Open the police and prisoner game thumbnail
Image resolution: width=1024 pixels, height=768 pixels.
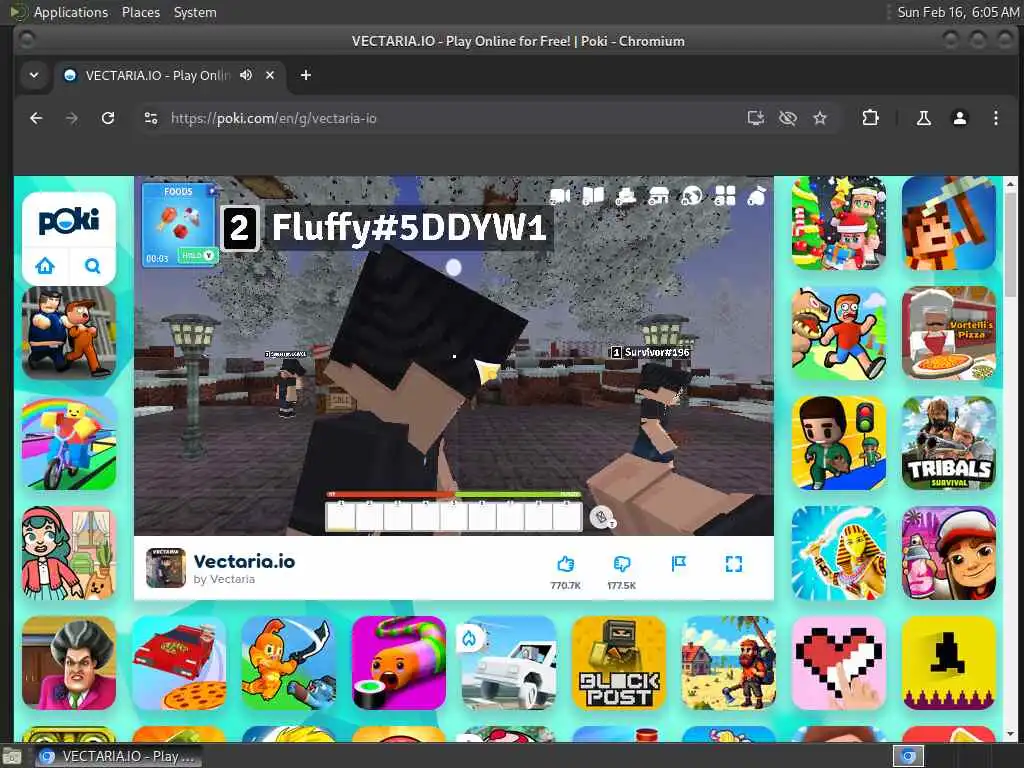69,333
